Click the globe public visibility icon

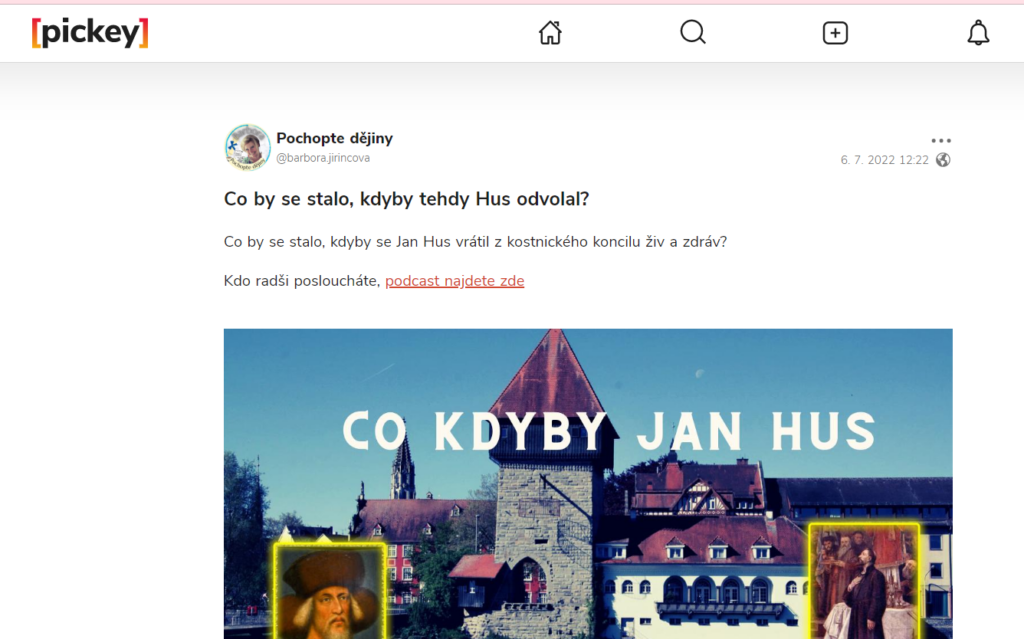[x=943, y=160]
